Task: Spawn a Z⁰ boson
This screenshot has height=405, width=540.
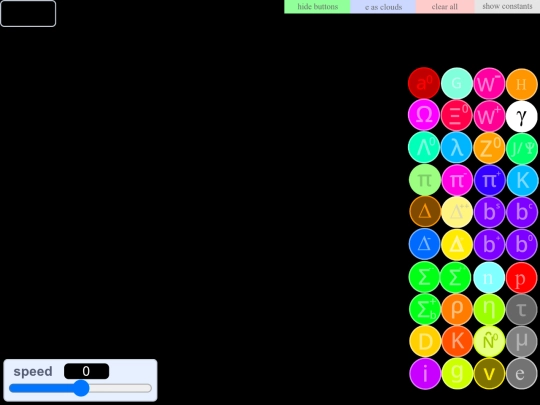Action: pos(489,148)
